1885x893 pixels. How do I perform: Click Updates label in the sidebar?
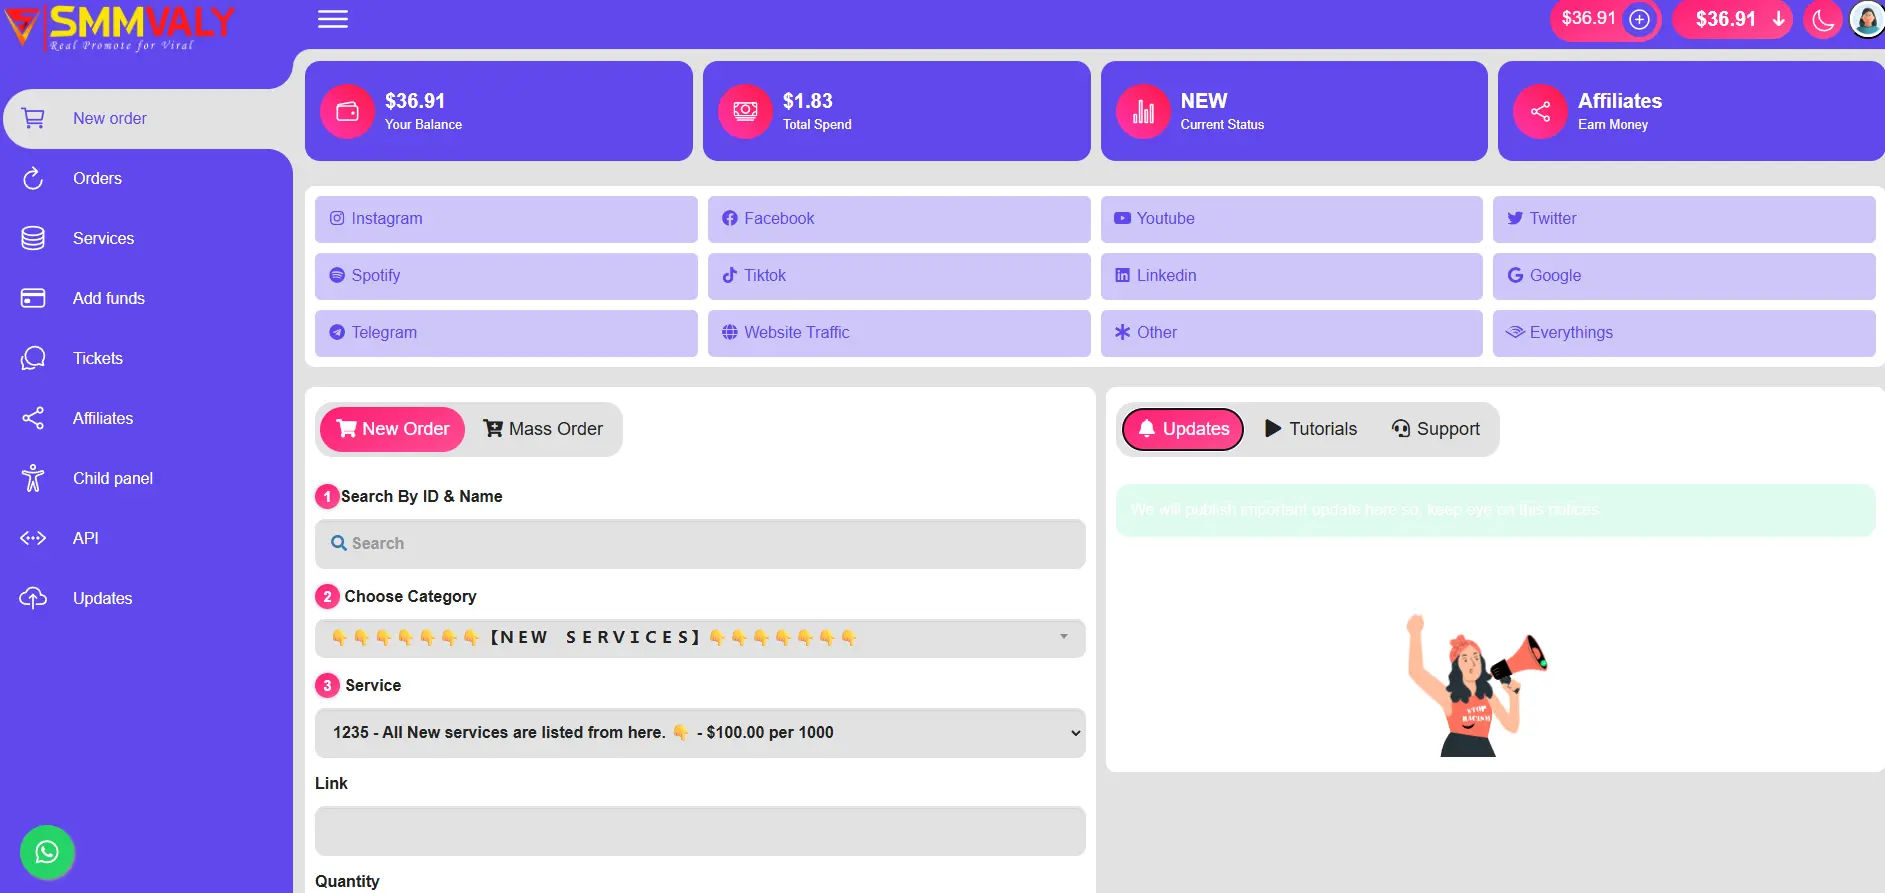pos(103,598)
